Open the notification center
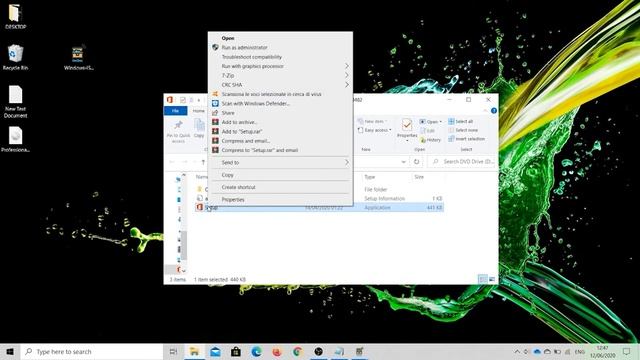This screenshot has width=640, height=360. pos(627,351)
